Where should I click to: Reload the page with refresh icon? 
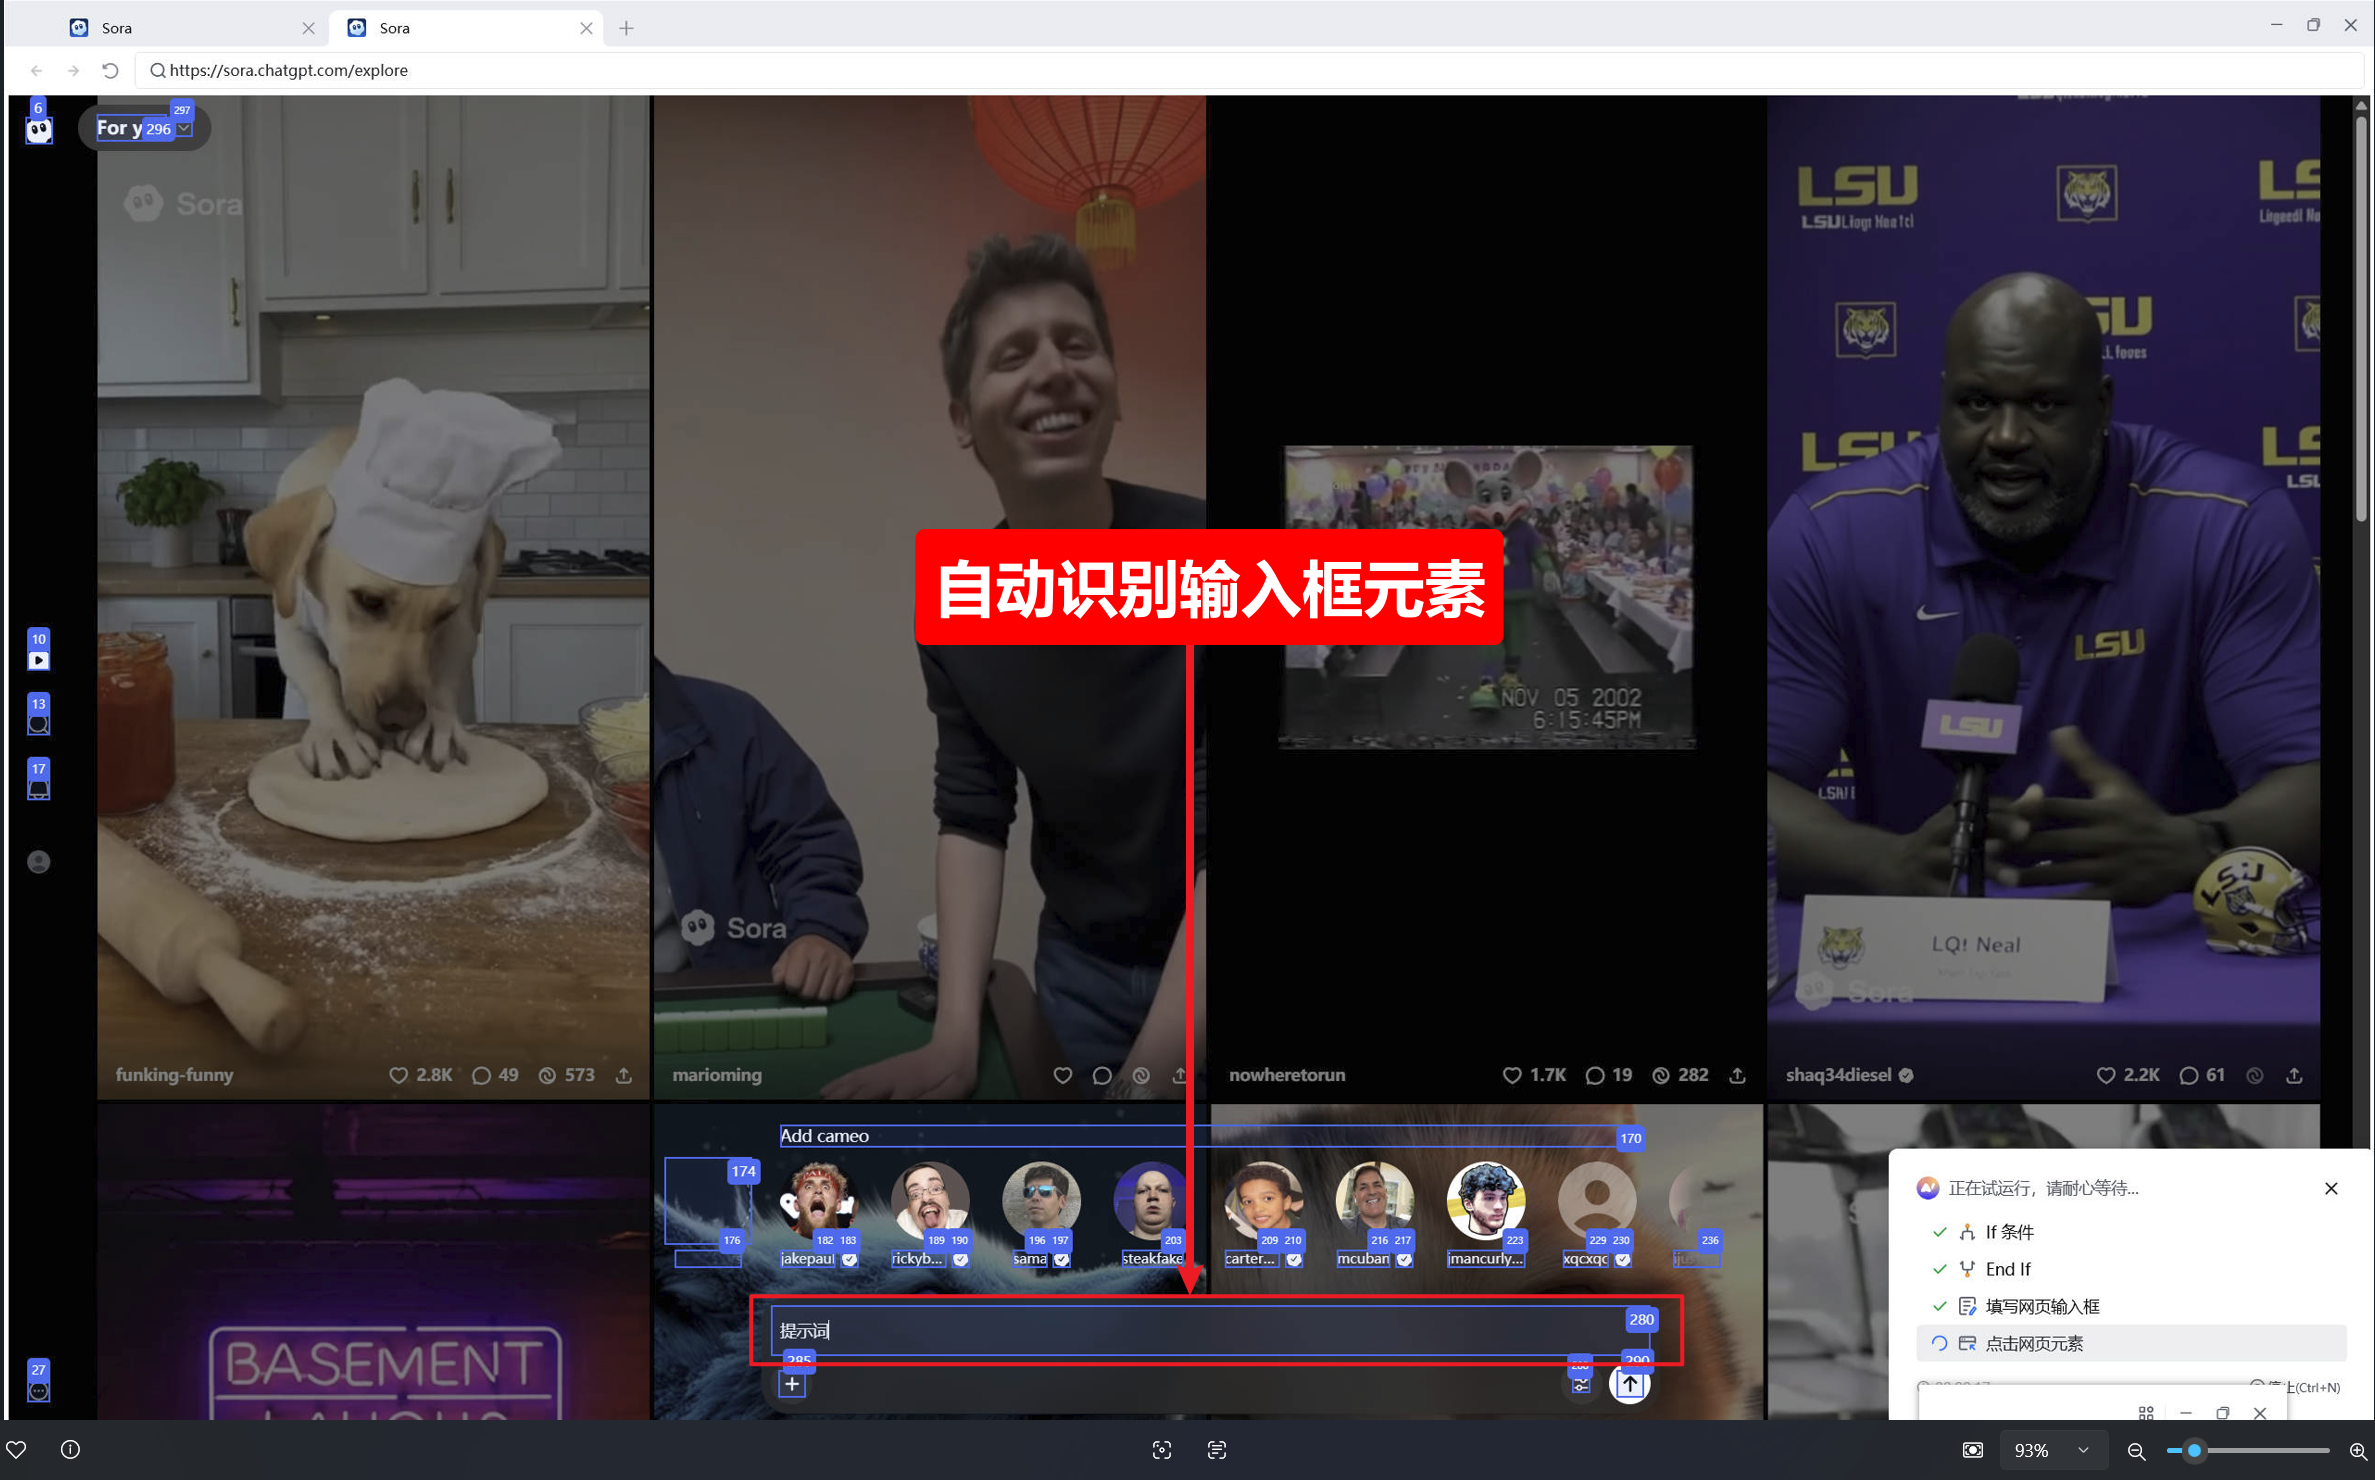pos(110,70)
